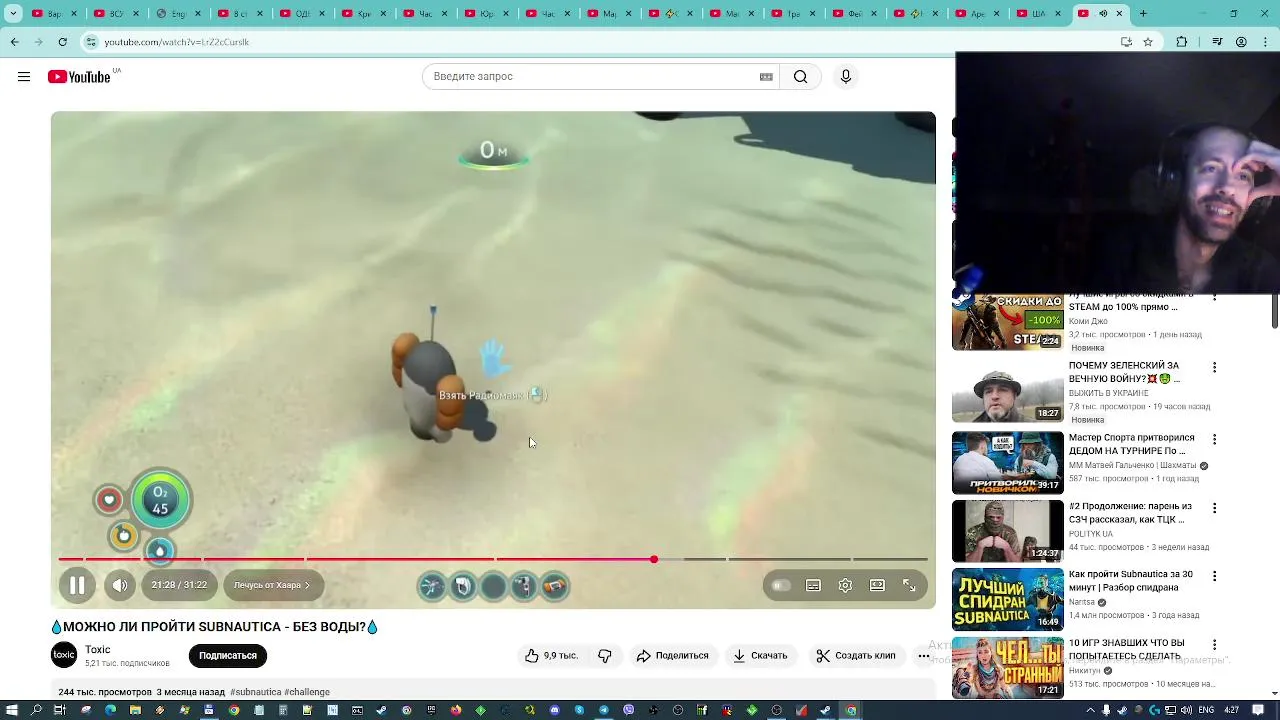Create a clip with 'Создать клип'
The height and width of the screenshot is (720, 1280).
(x=856, y=656)
